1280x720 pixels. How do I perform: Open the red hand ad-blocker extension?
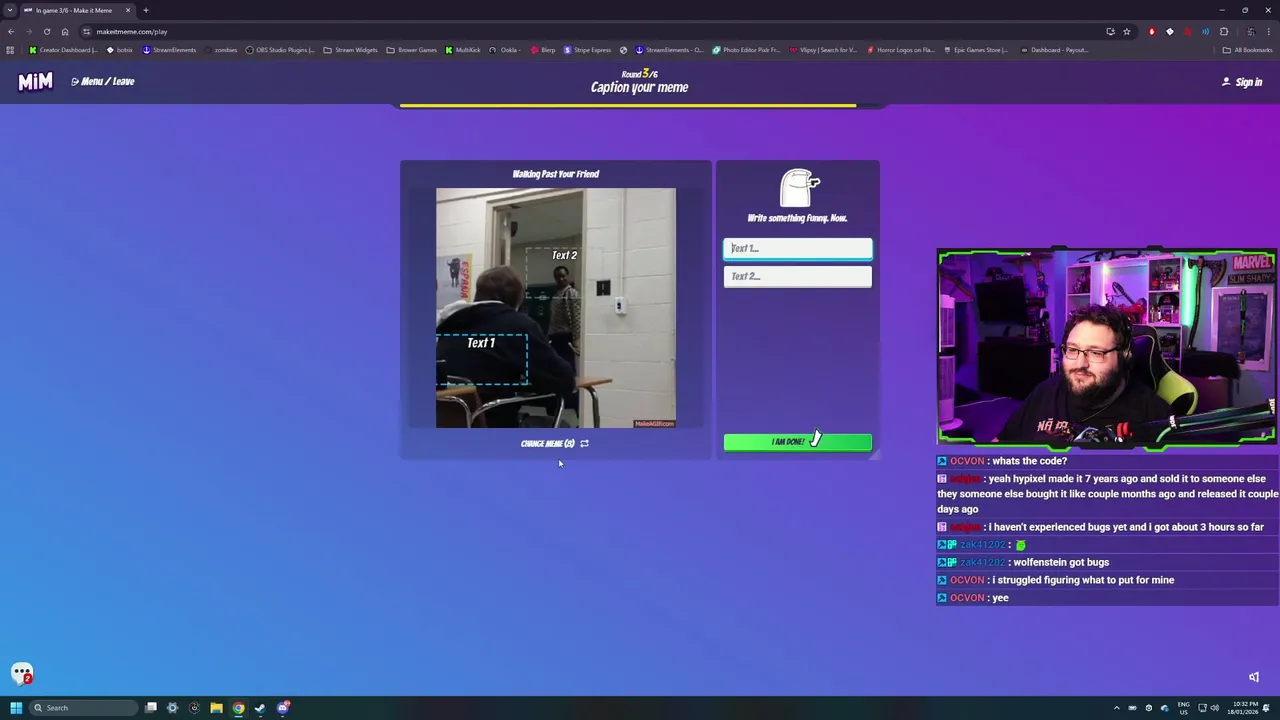(1151, 31)
